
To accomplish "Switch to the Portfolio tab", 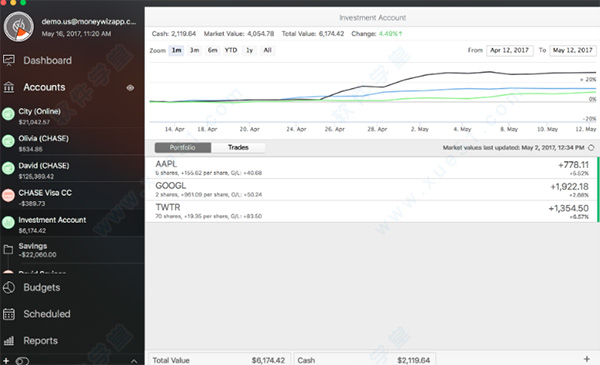I will [x=183, y=148].
